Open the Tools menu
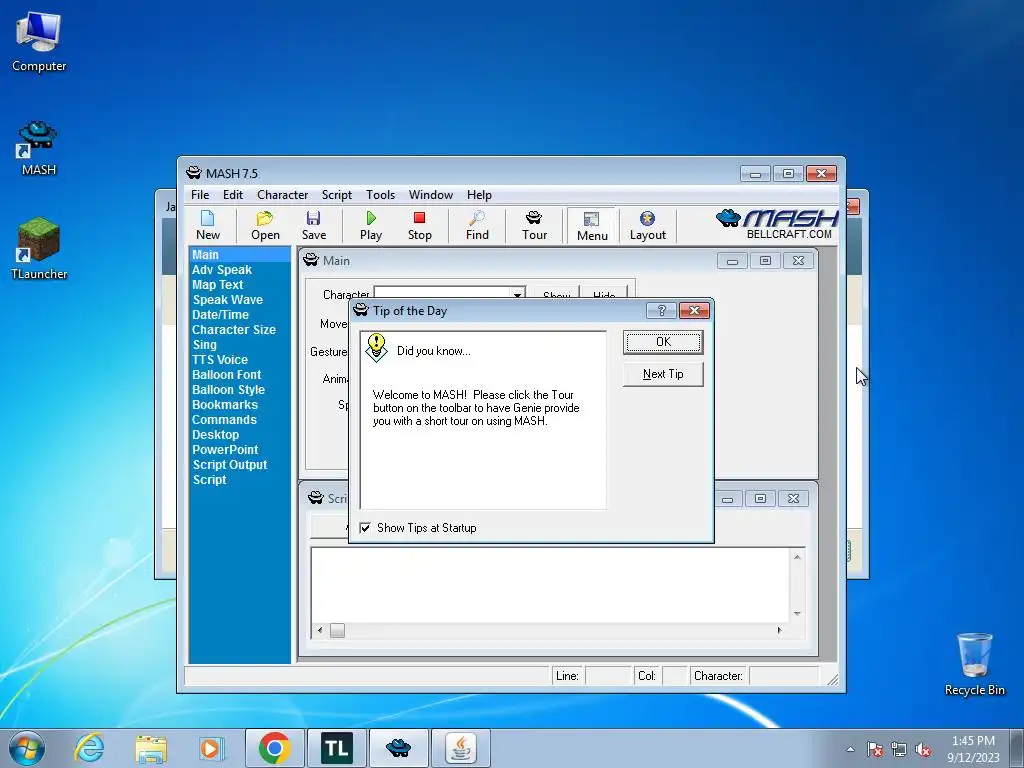The height and width of the screenshot is (768, 1024). [x=380, y=195]
